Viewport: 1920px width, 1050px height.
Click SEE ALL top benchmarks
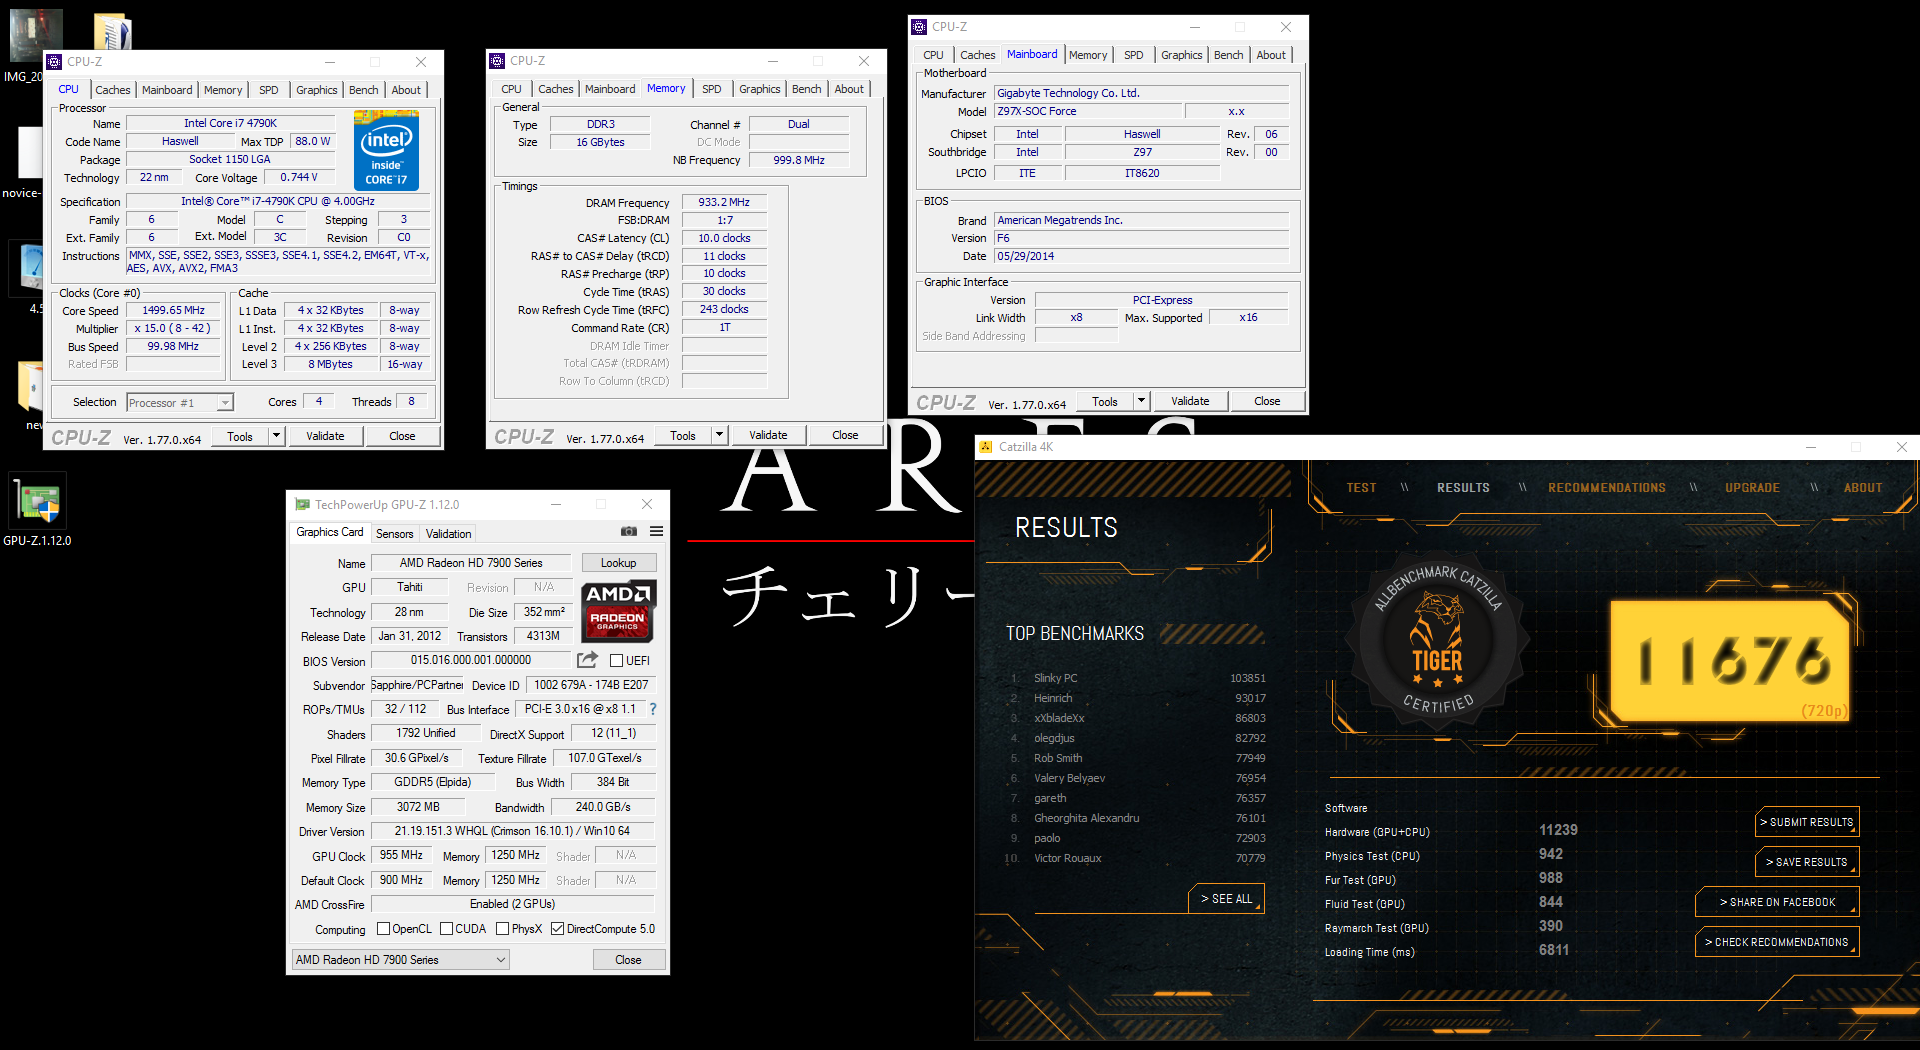tap(1226, 899)
